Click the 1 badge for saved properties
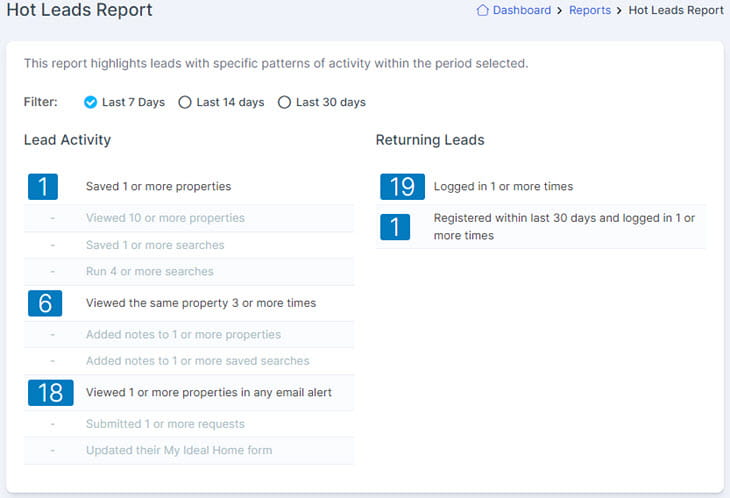 click(x=43, y=187)
